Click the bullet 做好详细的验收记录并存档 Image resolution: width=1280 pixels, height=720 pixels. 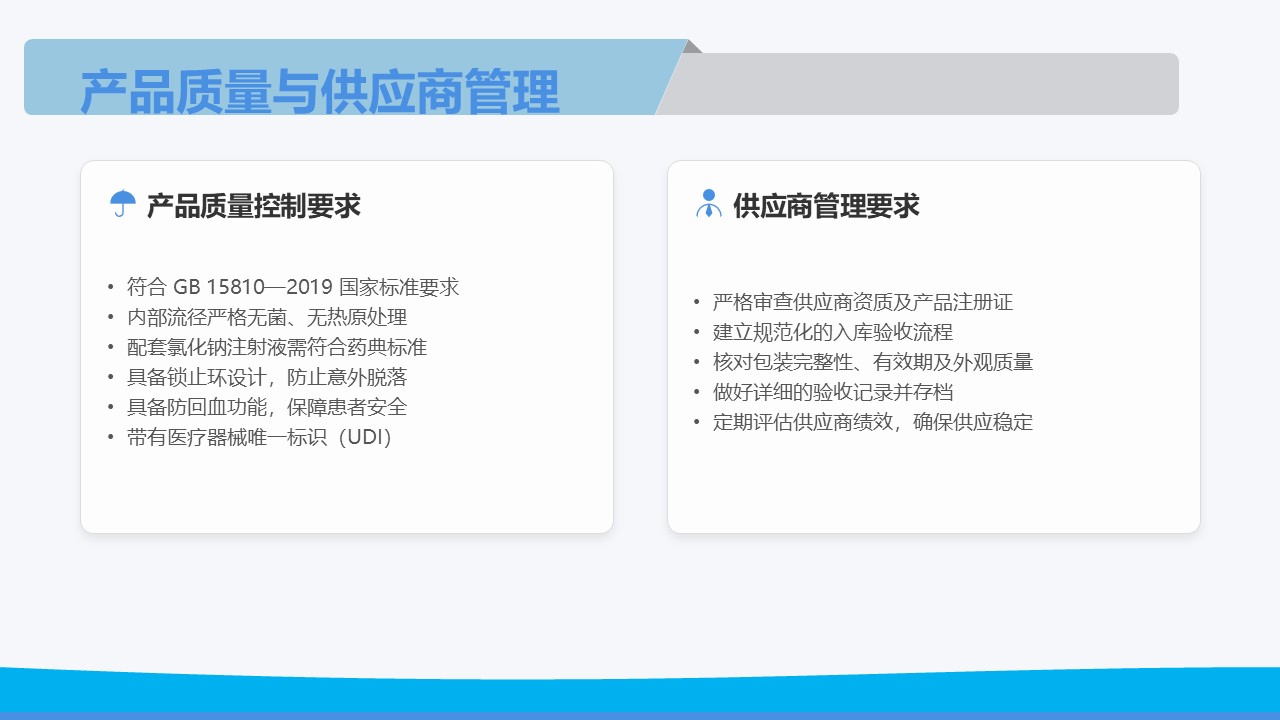click(832, 392)
